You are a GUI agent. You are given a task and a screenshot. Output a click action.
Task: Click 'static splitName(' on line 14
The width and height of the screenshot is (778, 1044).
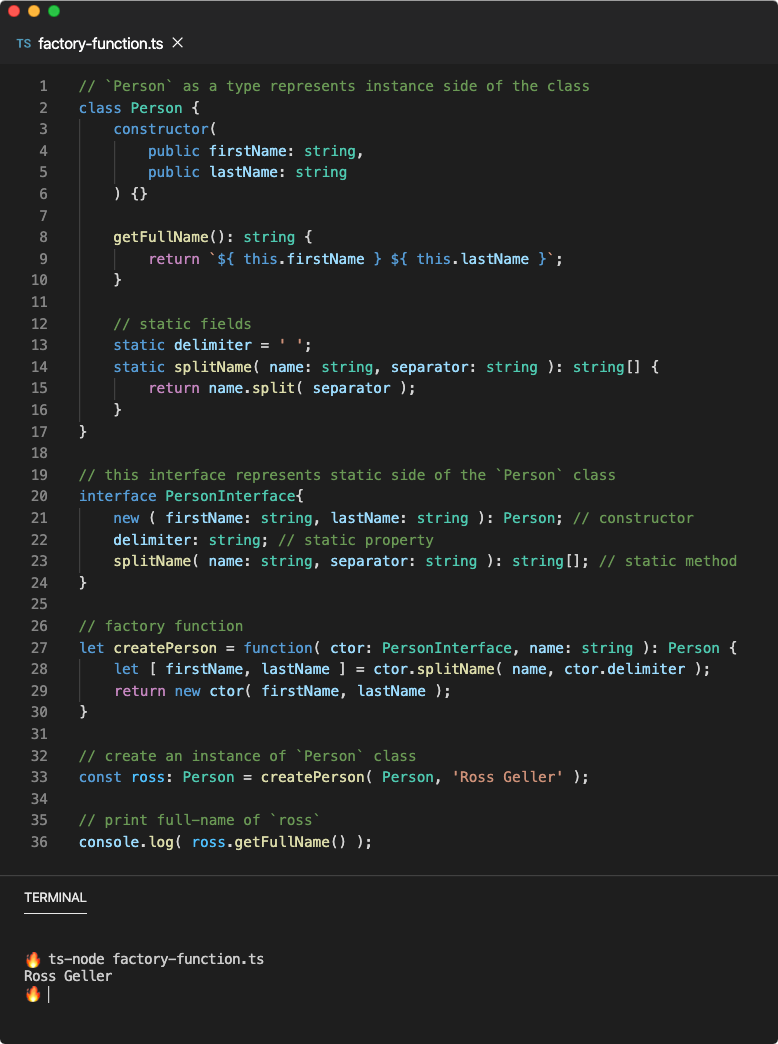pyautogui.click(x=187, y=367)
